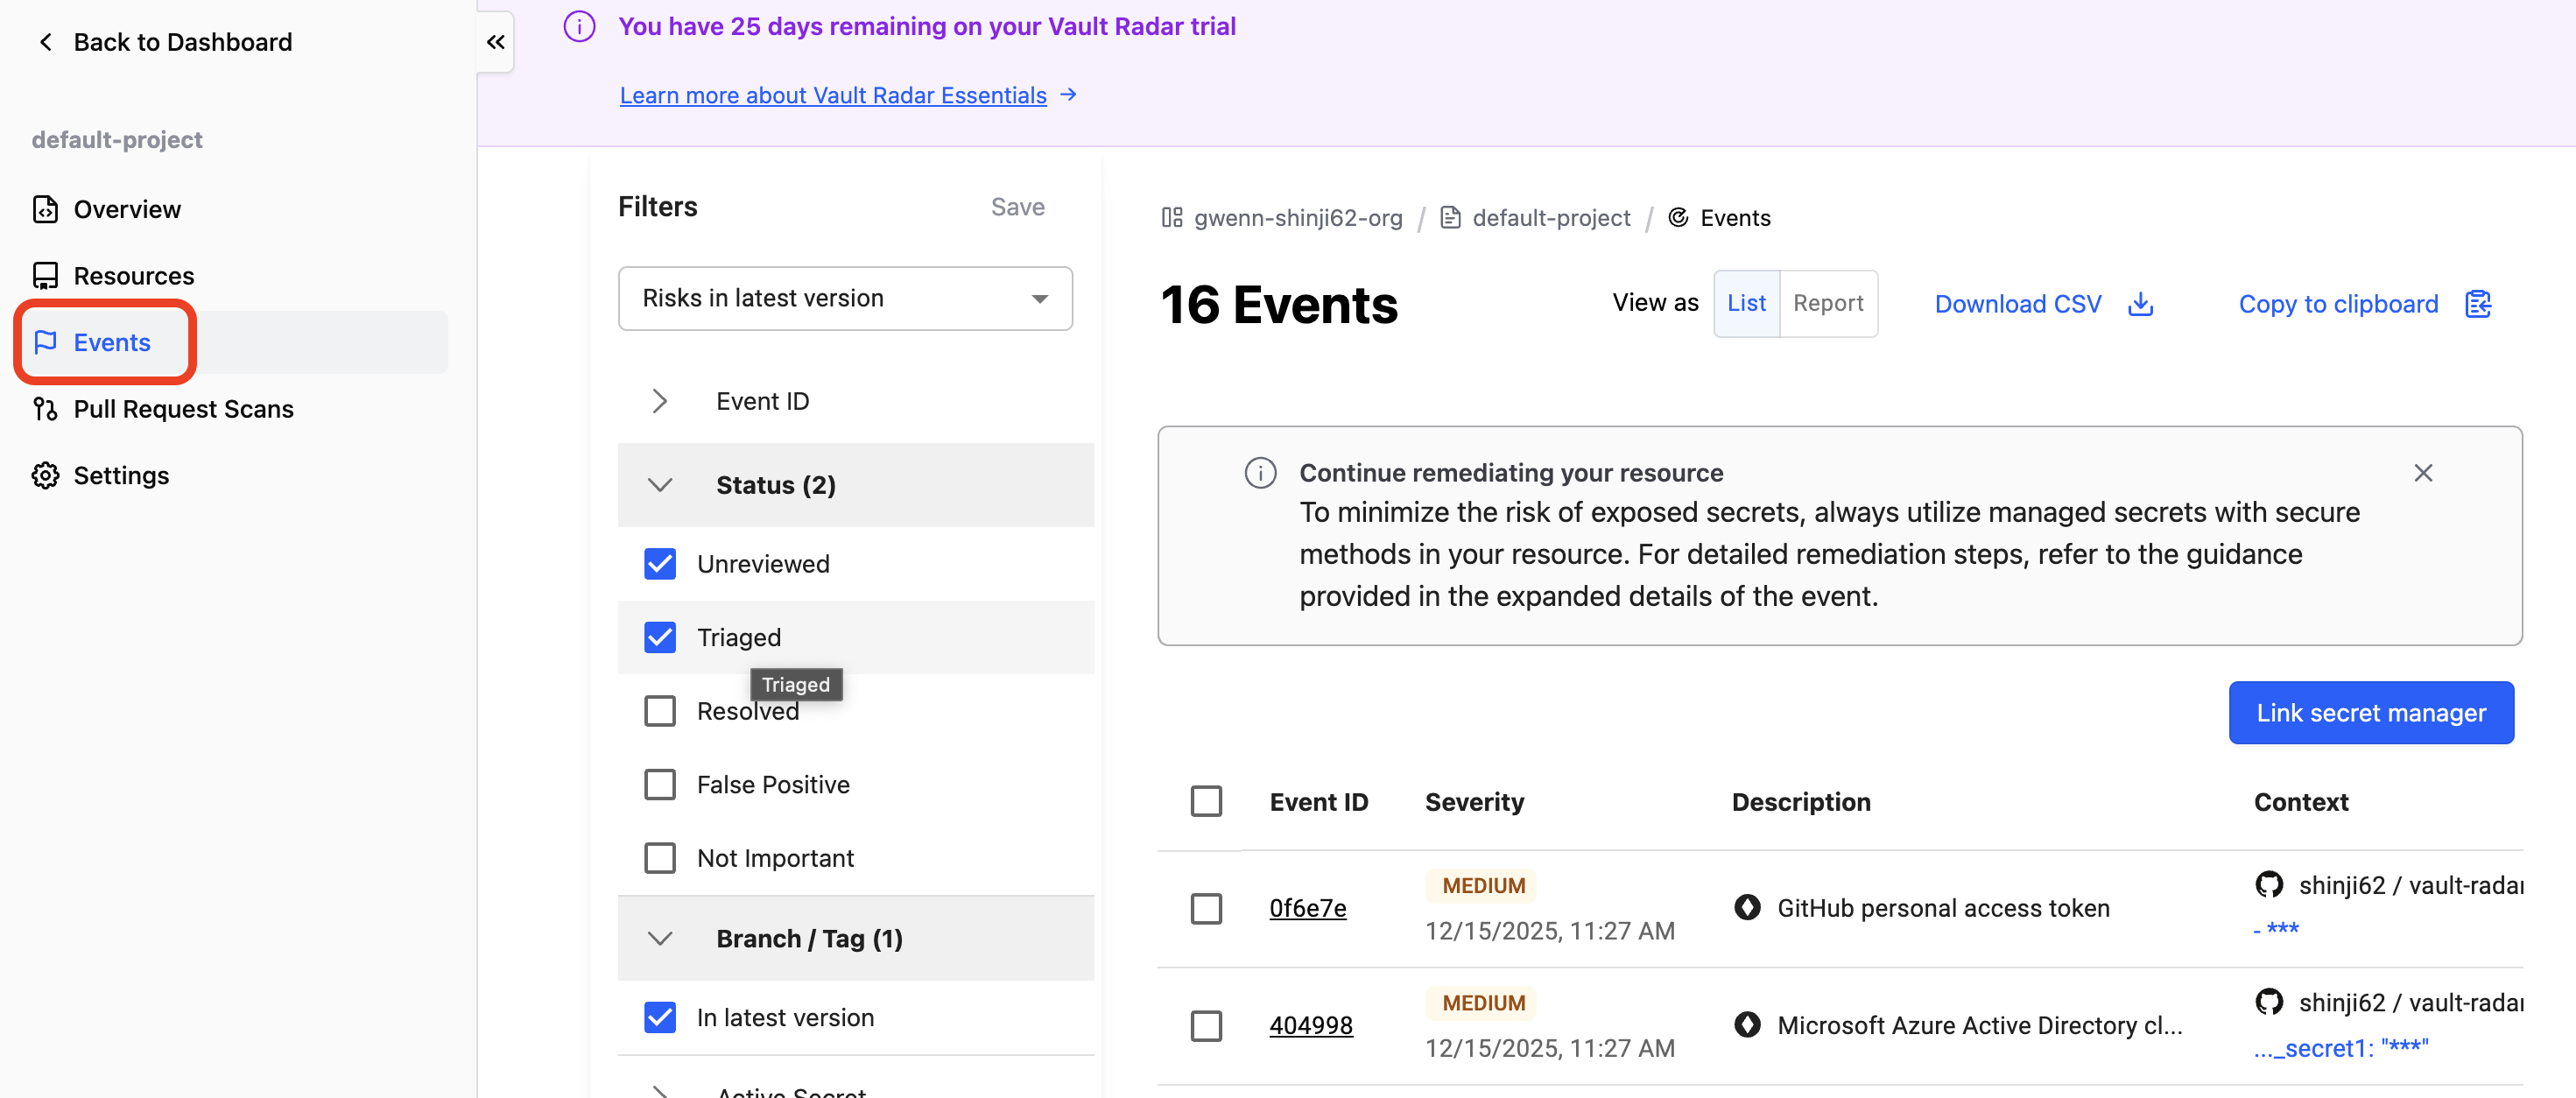The height and width of the screenshot is (1098, 2576).
Task: Click the Settings gear icon
Action: pyautogui.click(x=45, y=475)
